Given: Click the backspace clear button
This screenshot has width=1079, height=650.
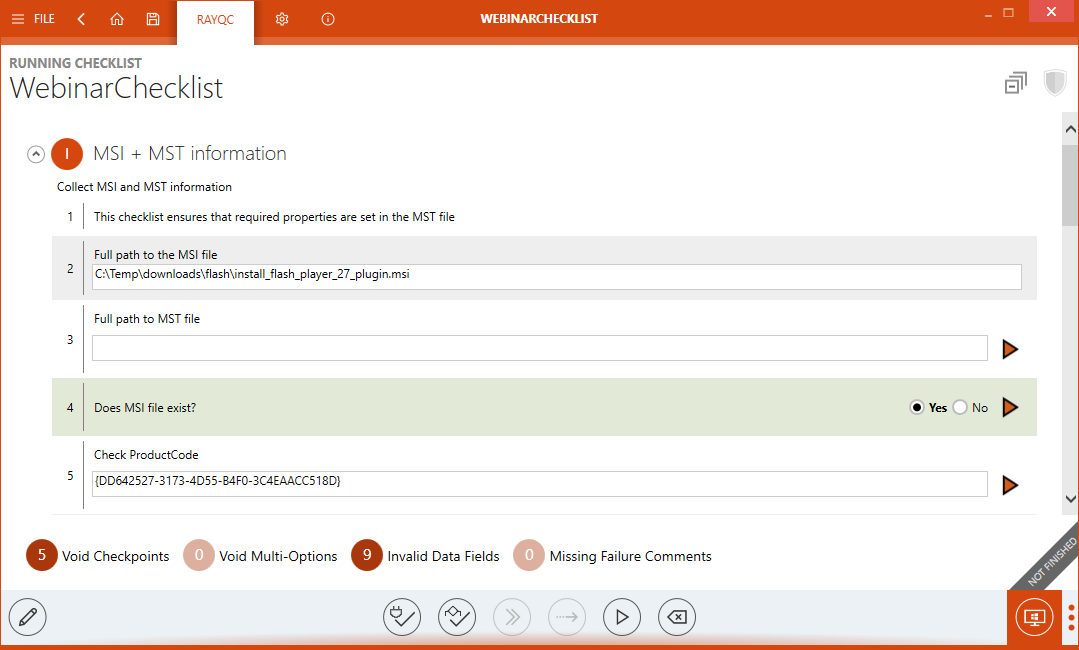Looking at the screenshot, I should pos(677,617).
